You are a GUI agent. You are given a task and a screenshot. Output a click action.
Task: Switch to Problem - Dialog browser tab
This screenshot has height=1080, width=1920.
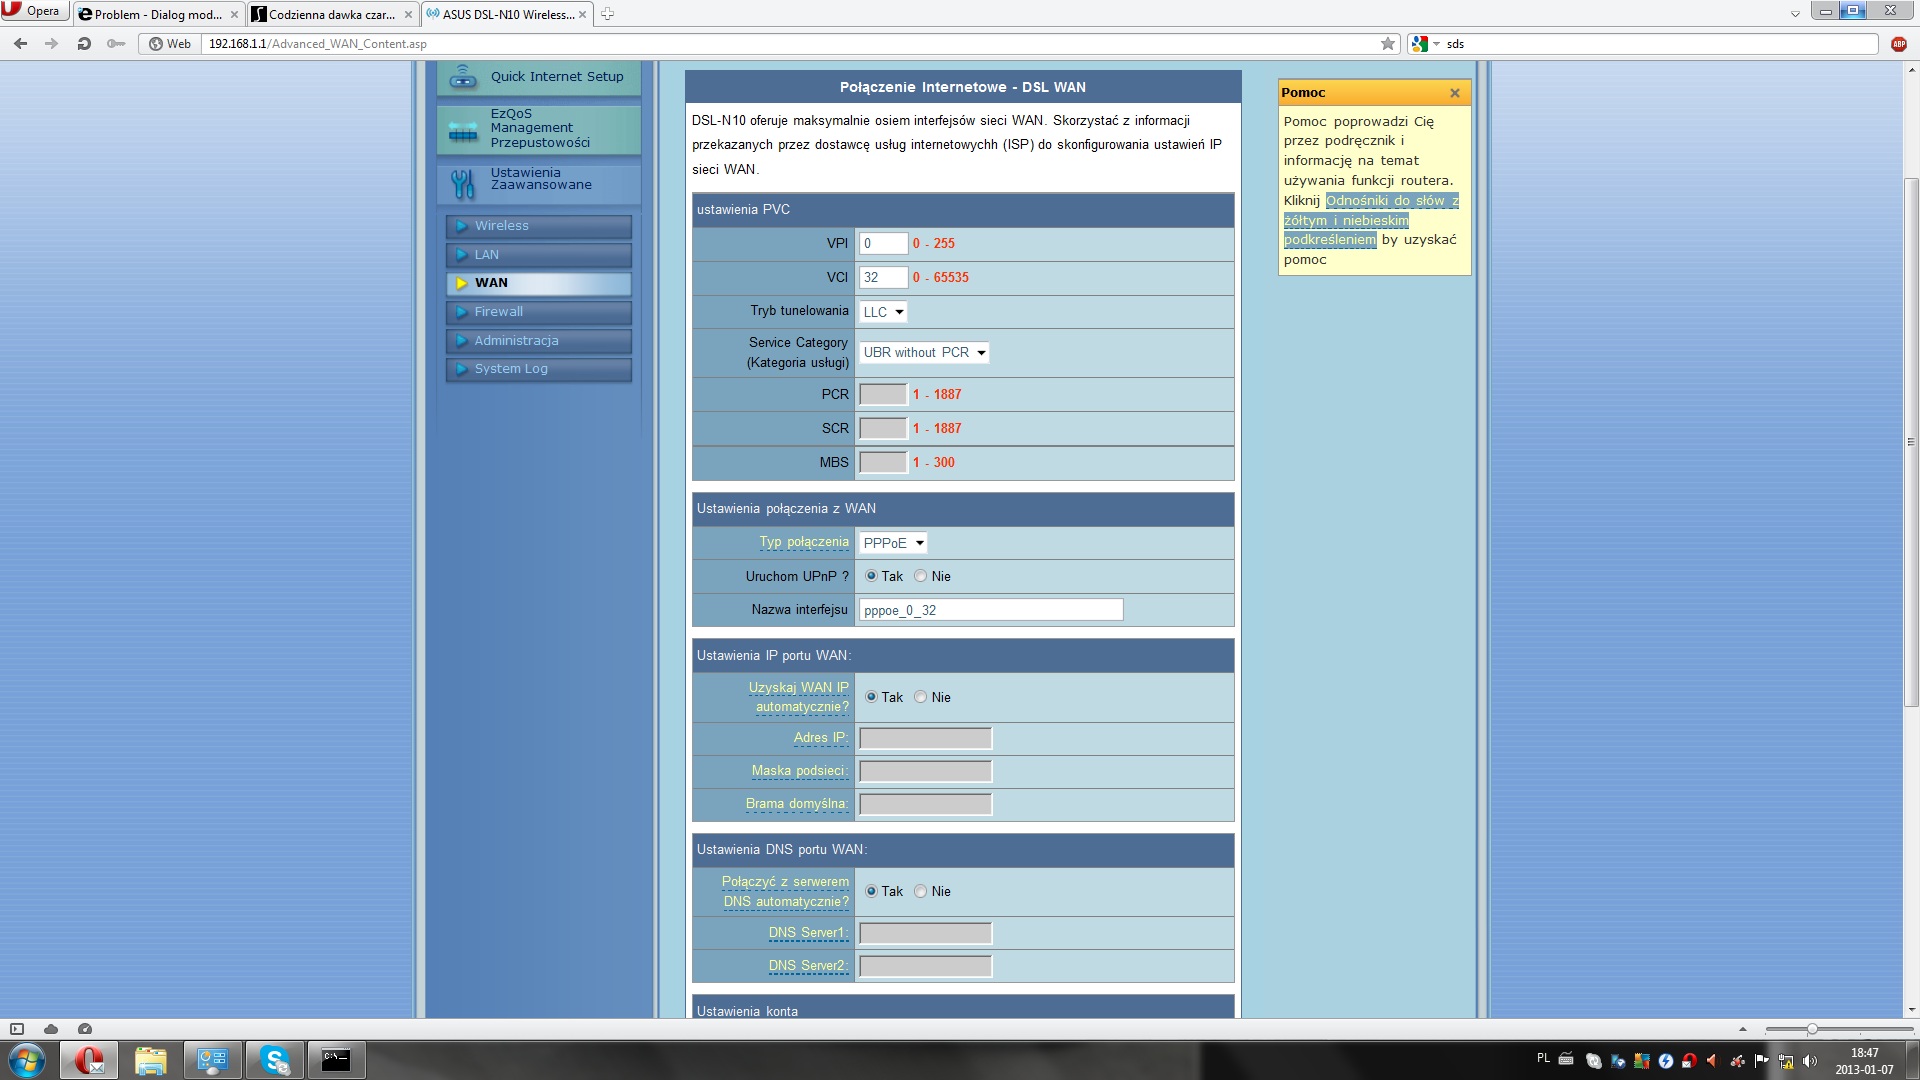pos(158,14)
